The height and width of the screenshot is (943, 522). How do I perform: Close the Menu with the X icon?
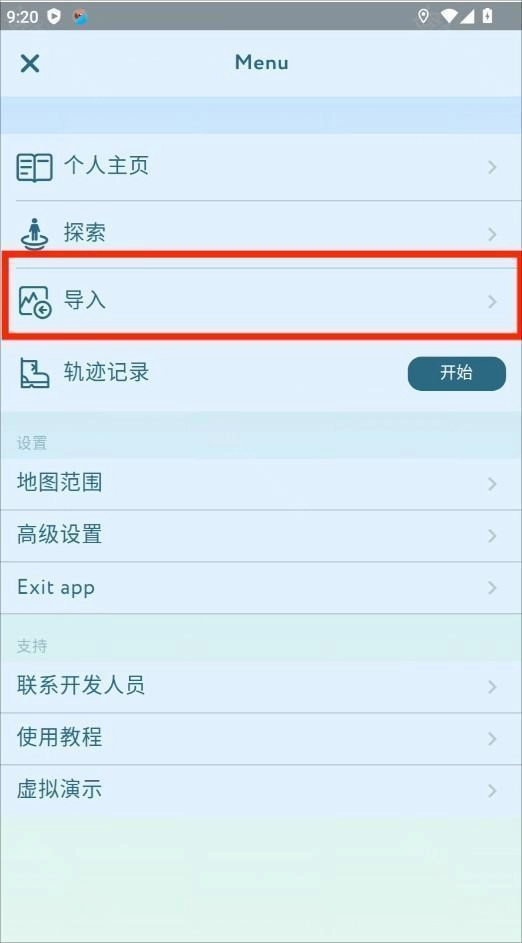pos(29,63)
